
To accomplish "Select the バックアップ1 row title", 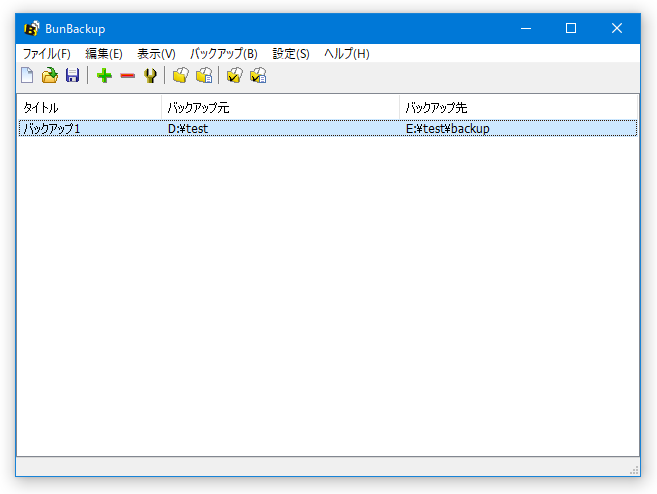I will pyautogui.click(x=52, y=129).
